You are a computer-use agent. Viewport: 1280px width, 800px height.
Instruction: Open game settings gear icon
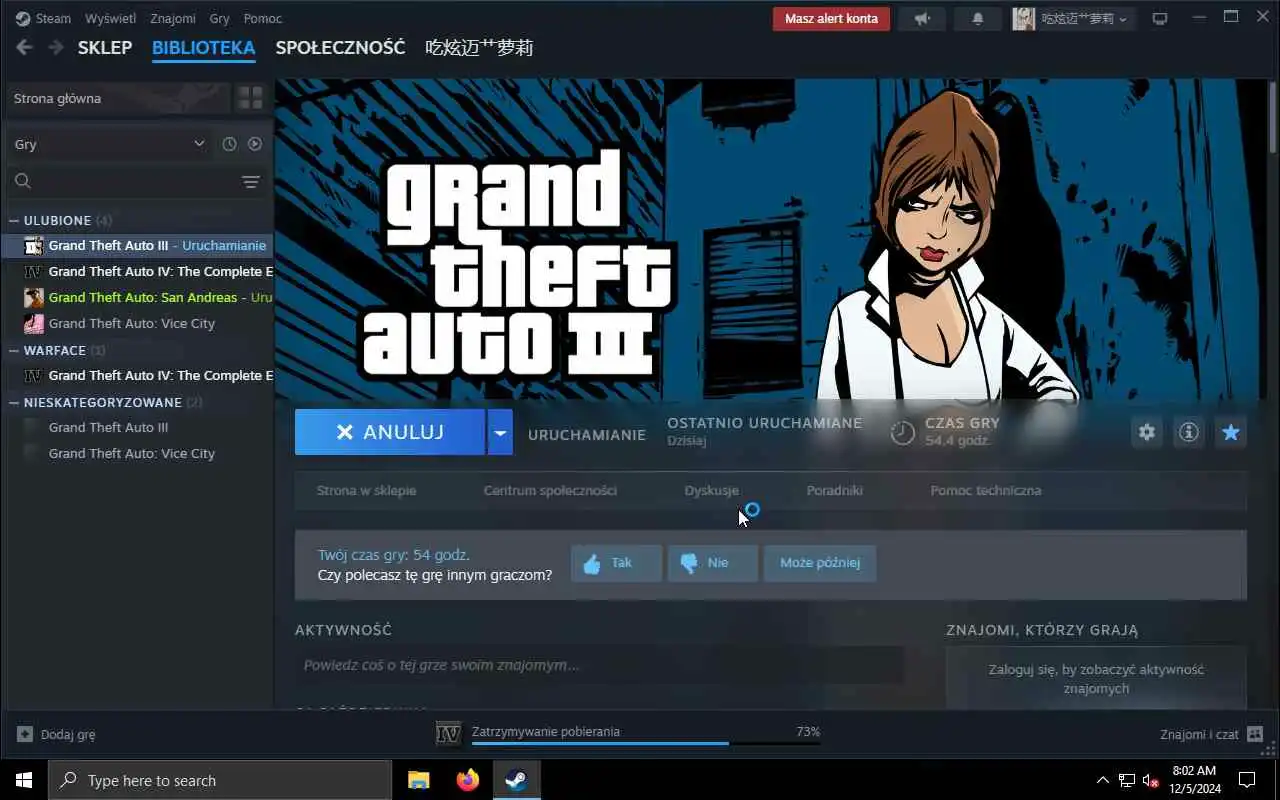pos(1147,432)
